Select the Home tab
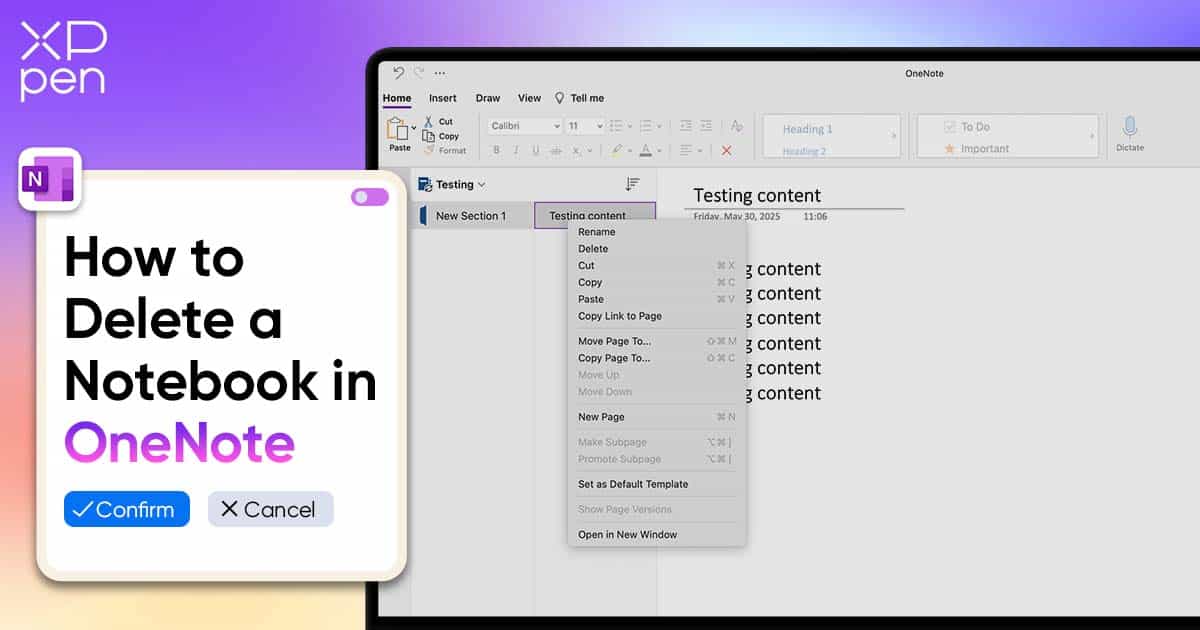Image resolution: width=1200 pixels, height=630 pixels. tap(397, 98)
